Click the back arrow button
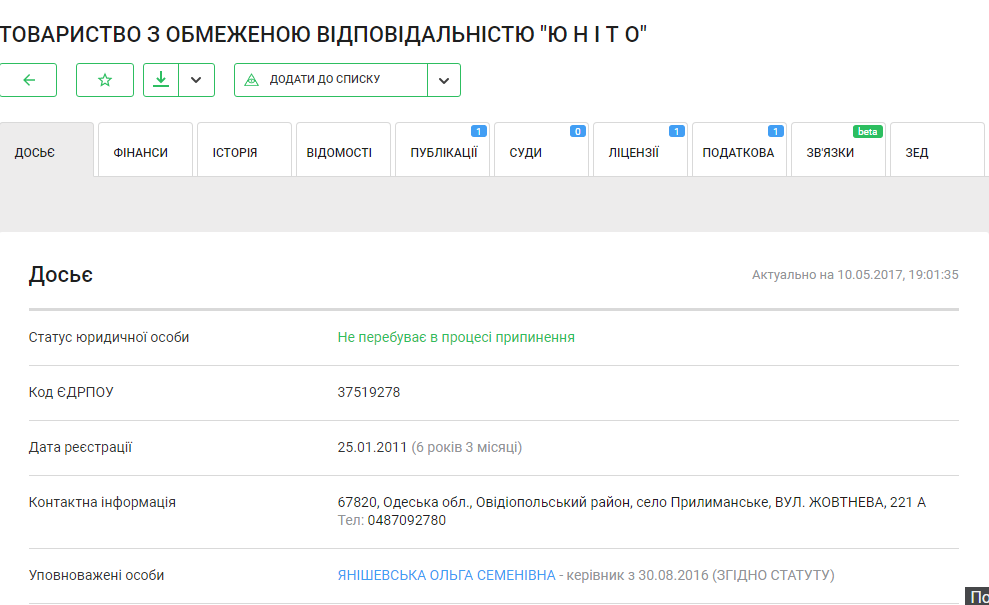This screenshot has width=989, height=605. pos(29,80)
